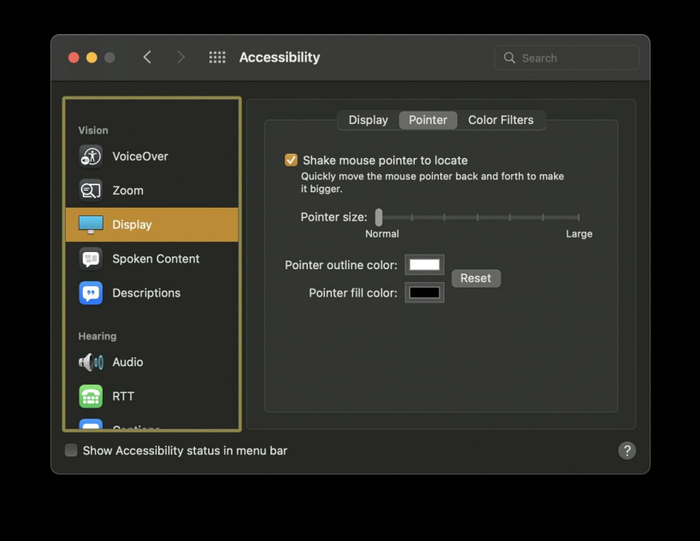This screenshot has height=541, width=700.
Task: Select the Descriptions icon
Action: pyautogui.click(x=91, y=293)
